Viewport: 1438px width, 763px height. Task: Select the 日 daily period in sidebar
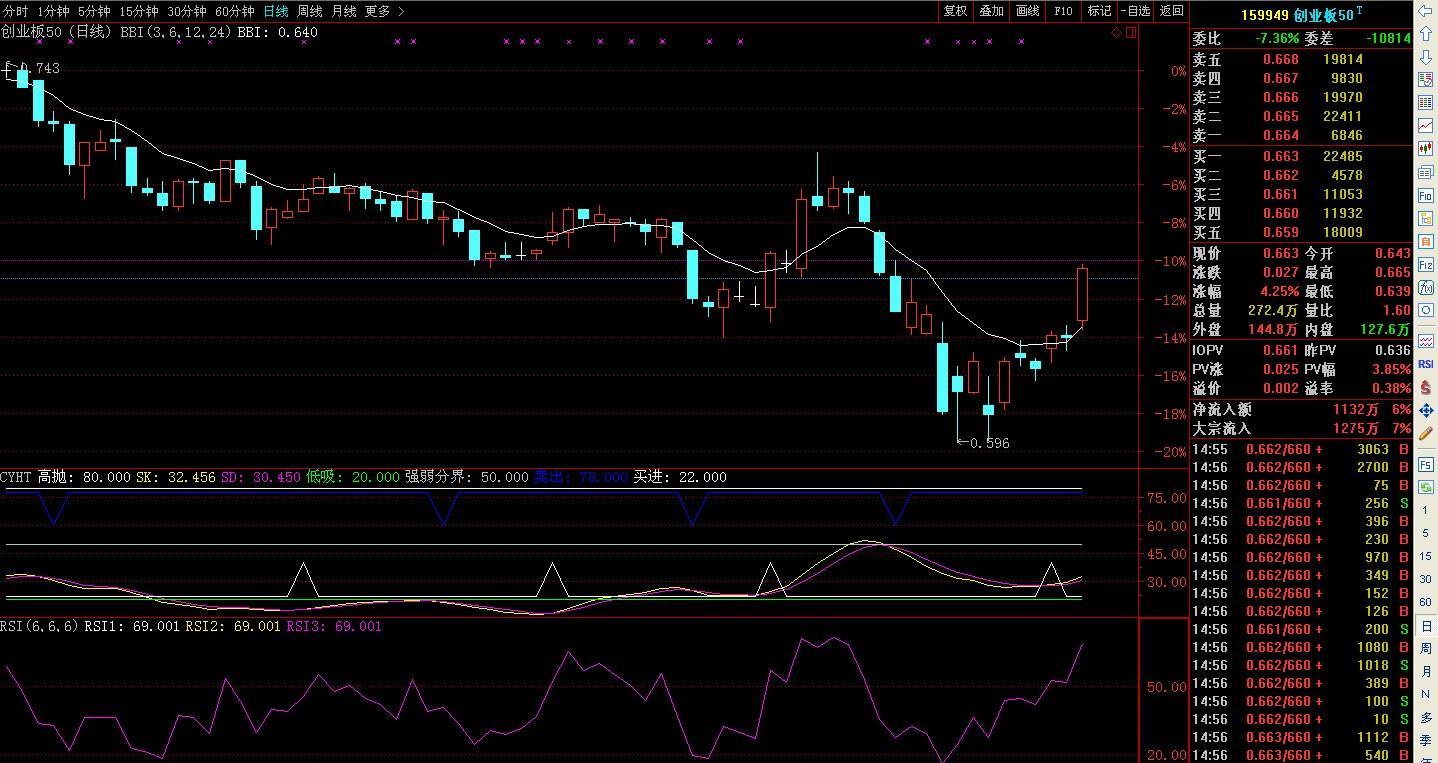1426,626
